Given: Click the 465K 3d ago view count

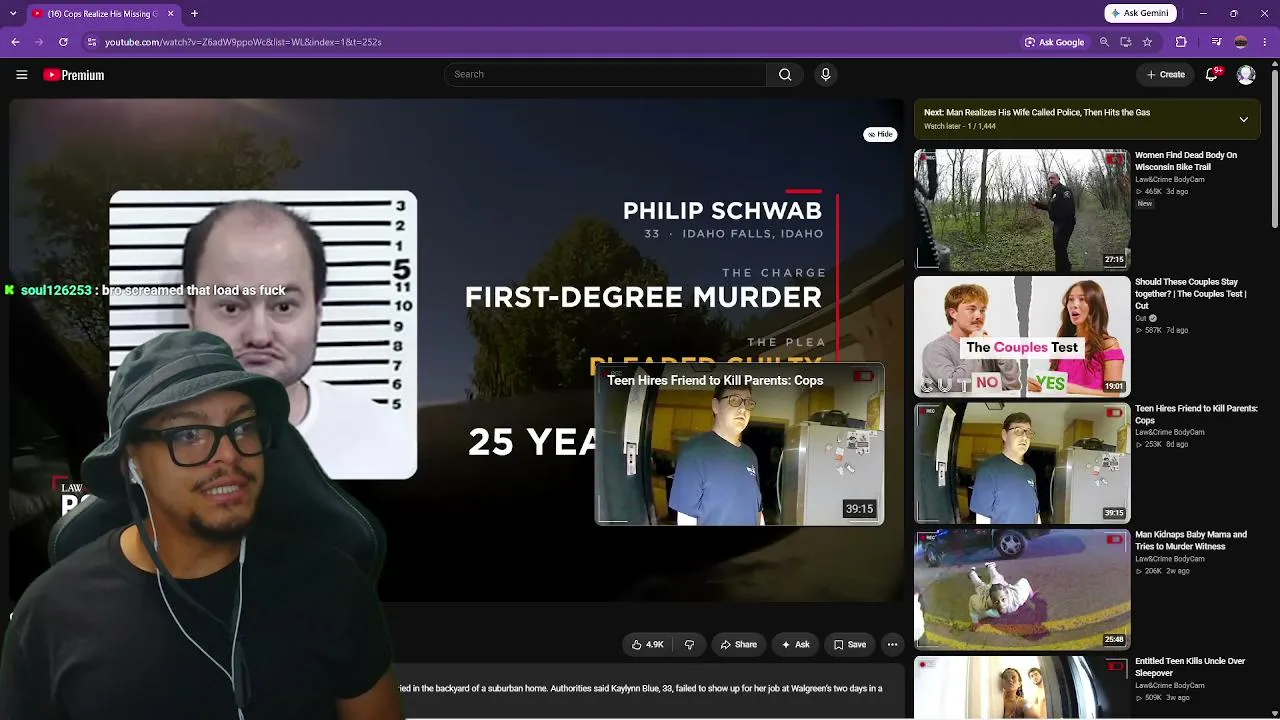Looking at the screenshot, I should 1162,191.
